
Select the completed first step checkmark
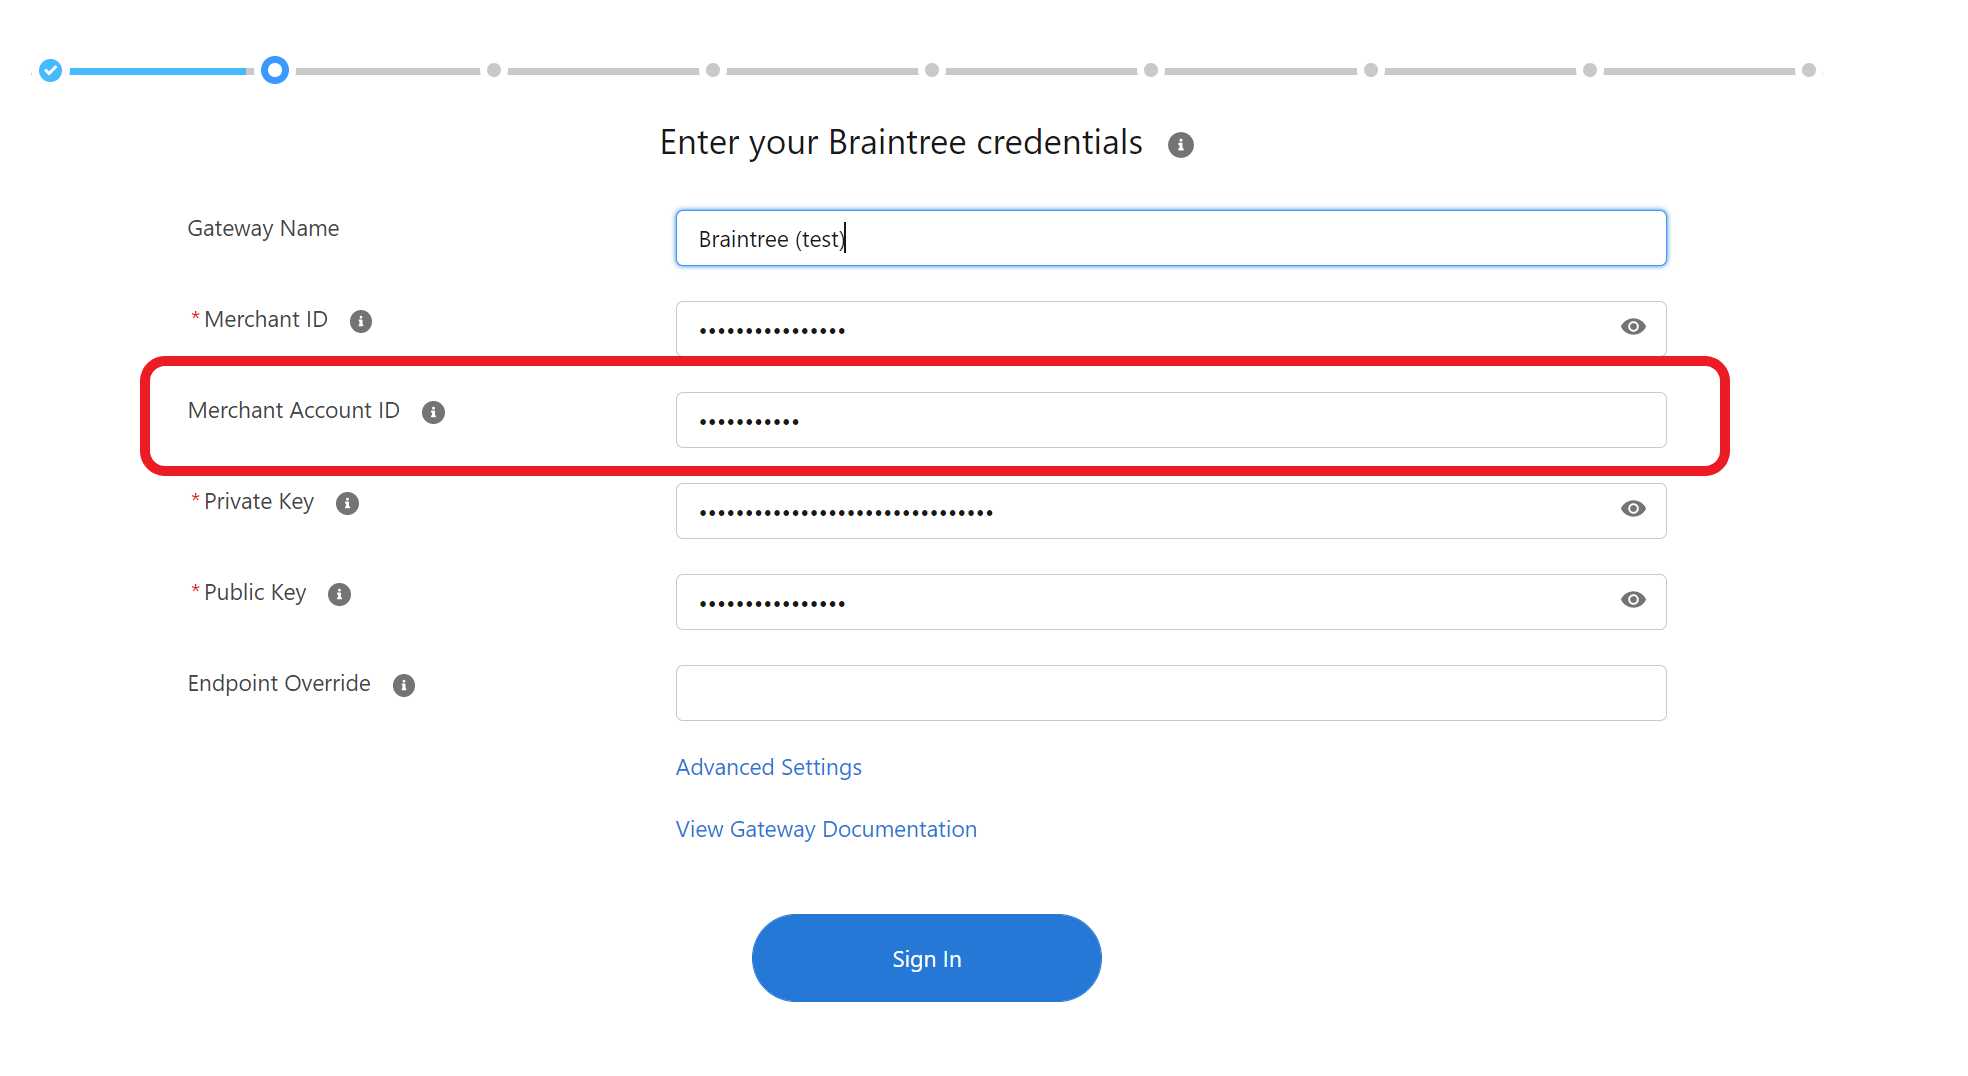[49, 70]
